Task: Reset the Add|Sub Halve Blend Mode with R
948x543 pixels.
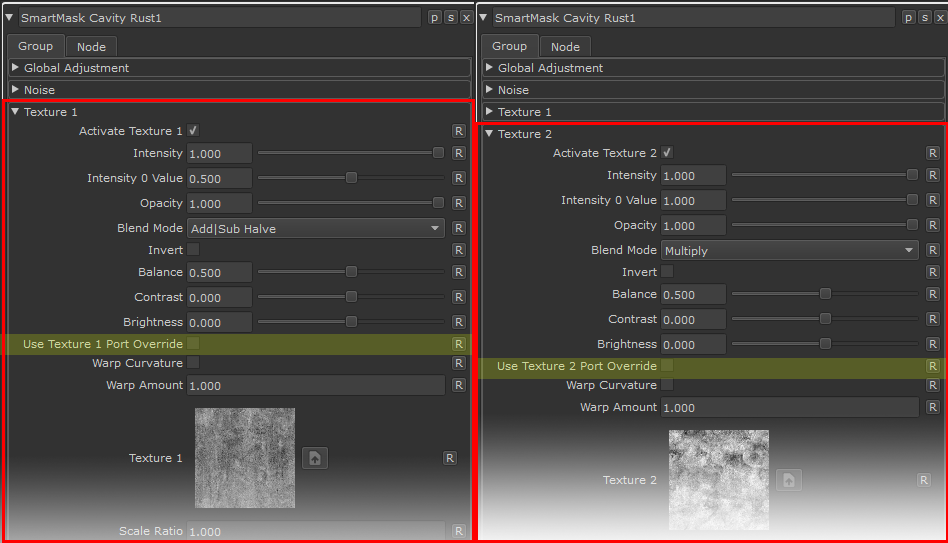Action: click(458, 228)
